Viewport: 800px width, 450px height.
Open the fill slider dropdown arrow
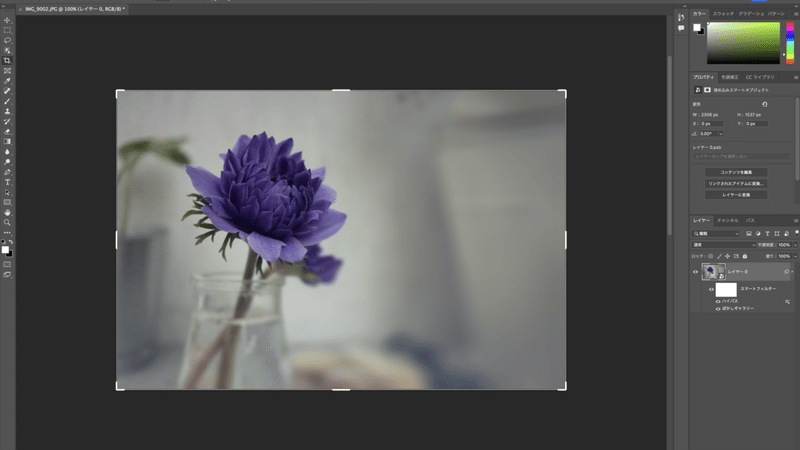[x=795, y=256]
